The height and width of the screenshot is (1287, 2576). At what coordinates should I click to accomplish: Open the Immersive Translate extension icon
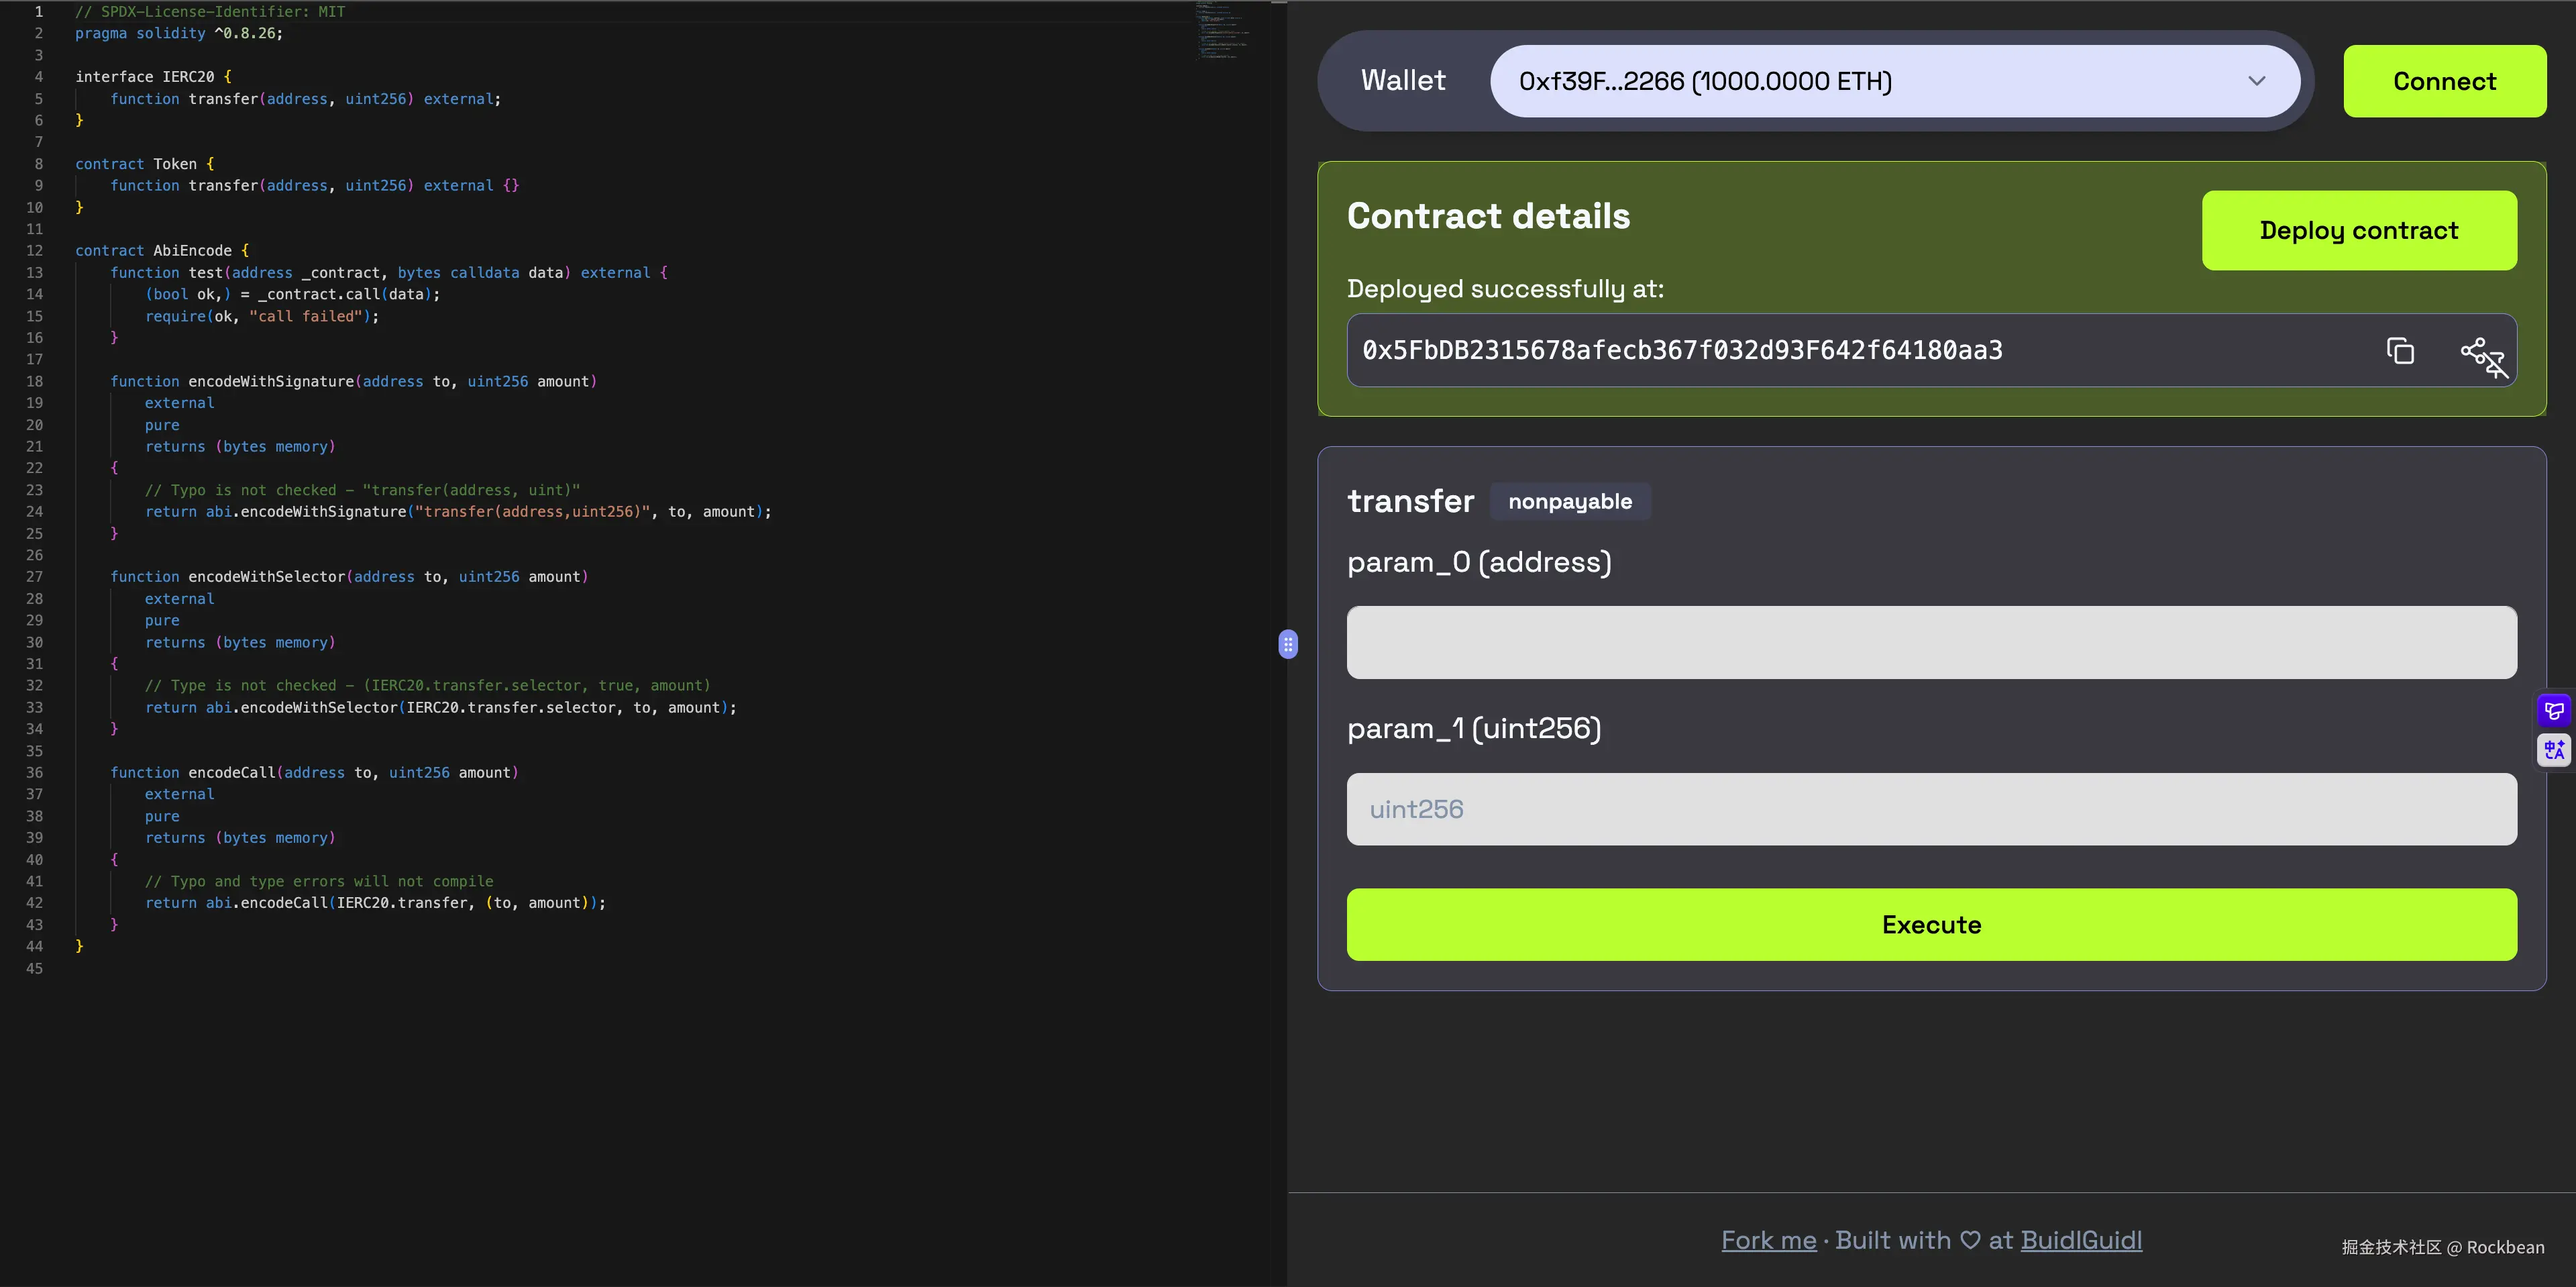pyautogui.click(x=2553, y=750)
